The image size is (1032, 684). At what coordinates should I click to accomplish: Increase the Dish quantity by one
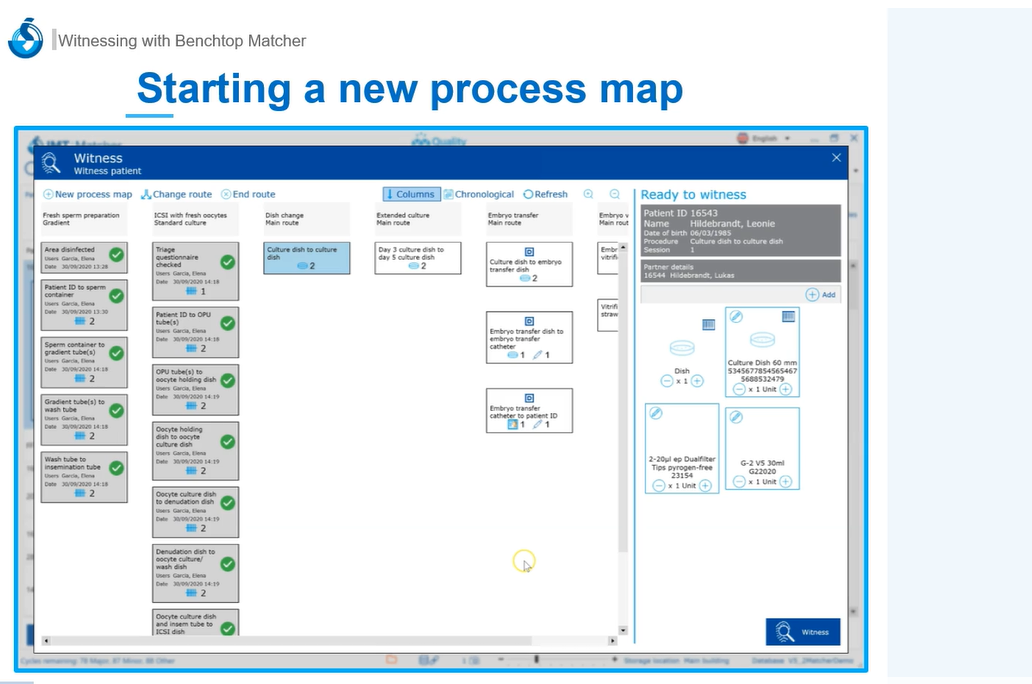click(x=697, y=381)
